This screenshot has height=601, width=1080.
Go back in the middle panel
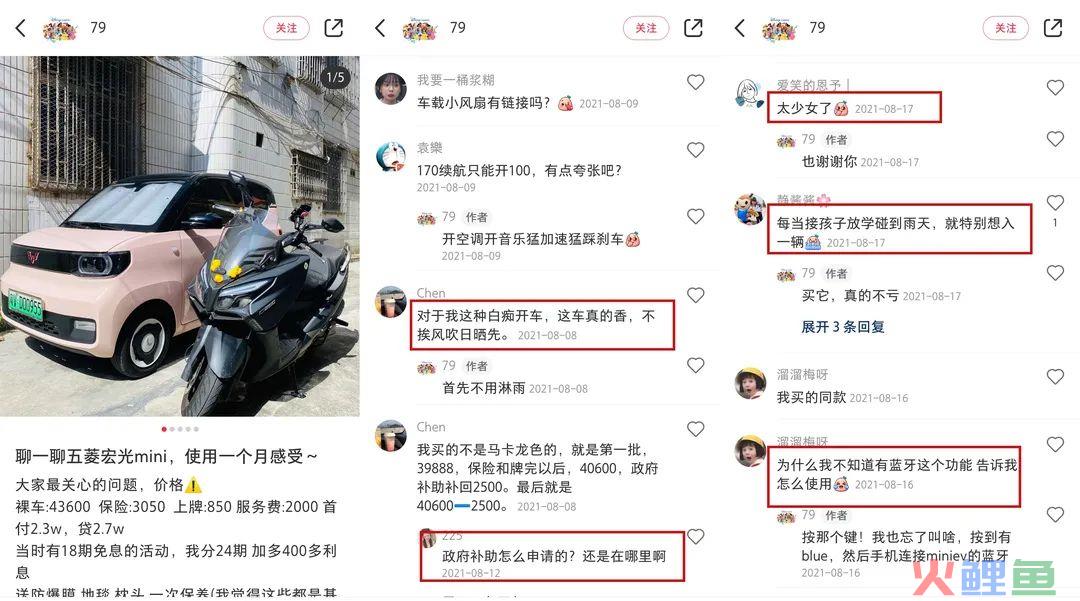(x=380, y=28)
